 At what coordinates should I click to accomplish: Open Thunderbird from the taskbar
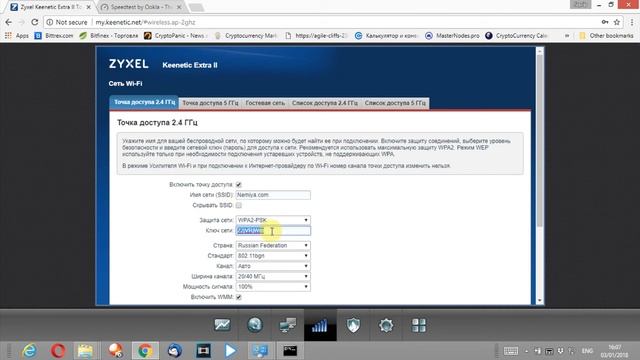pyautogui.click(x=174, y=351)
